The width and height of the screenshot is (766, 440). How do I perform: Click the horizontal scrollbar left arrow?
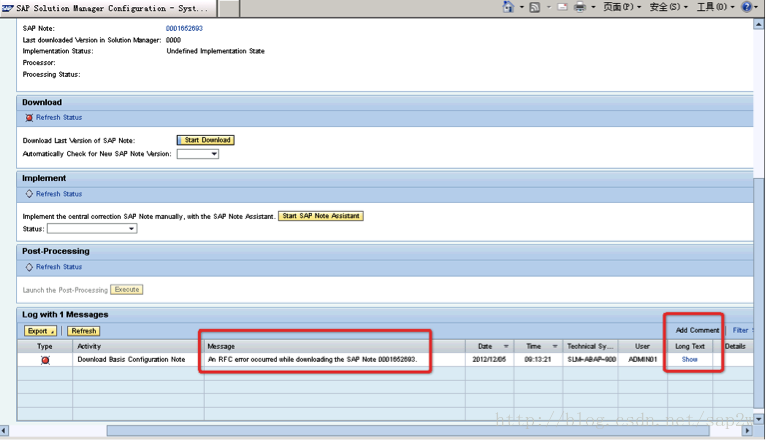tap(4, 431)
